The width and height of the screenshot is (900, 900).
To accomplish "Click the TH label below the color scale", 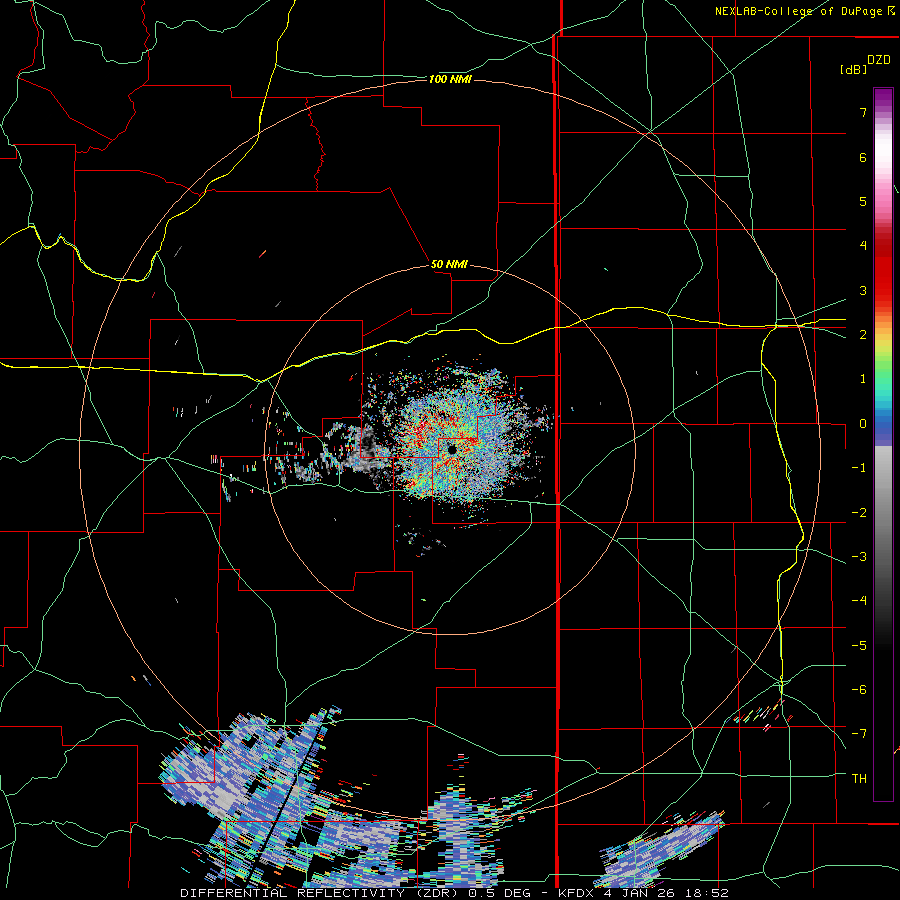I will (x=859, y=778).
